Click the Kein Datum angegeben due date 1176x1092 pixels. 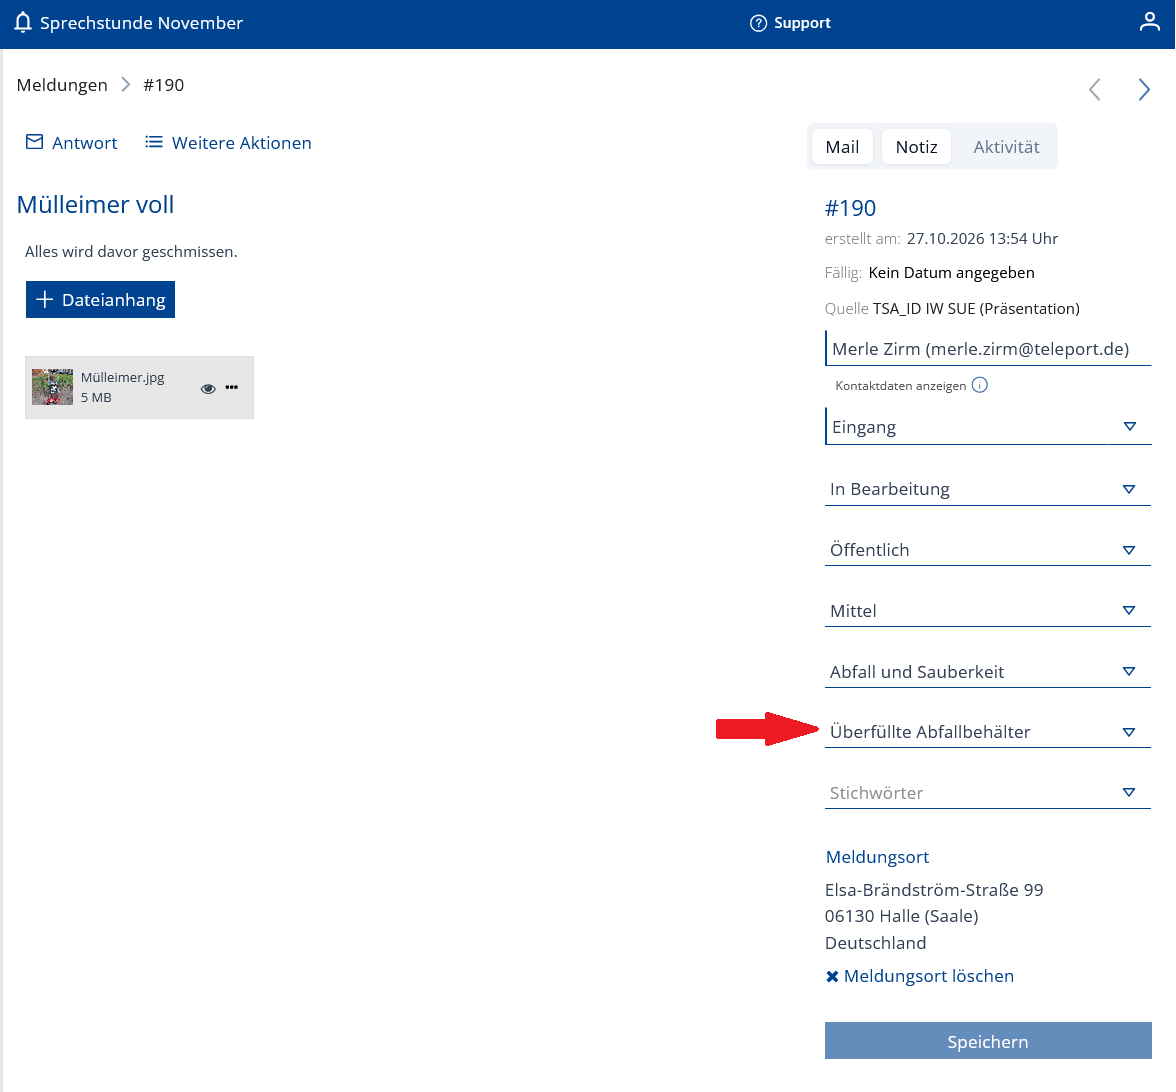(x=951, y=272)
